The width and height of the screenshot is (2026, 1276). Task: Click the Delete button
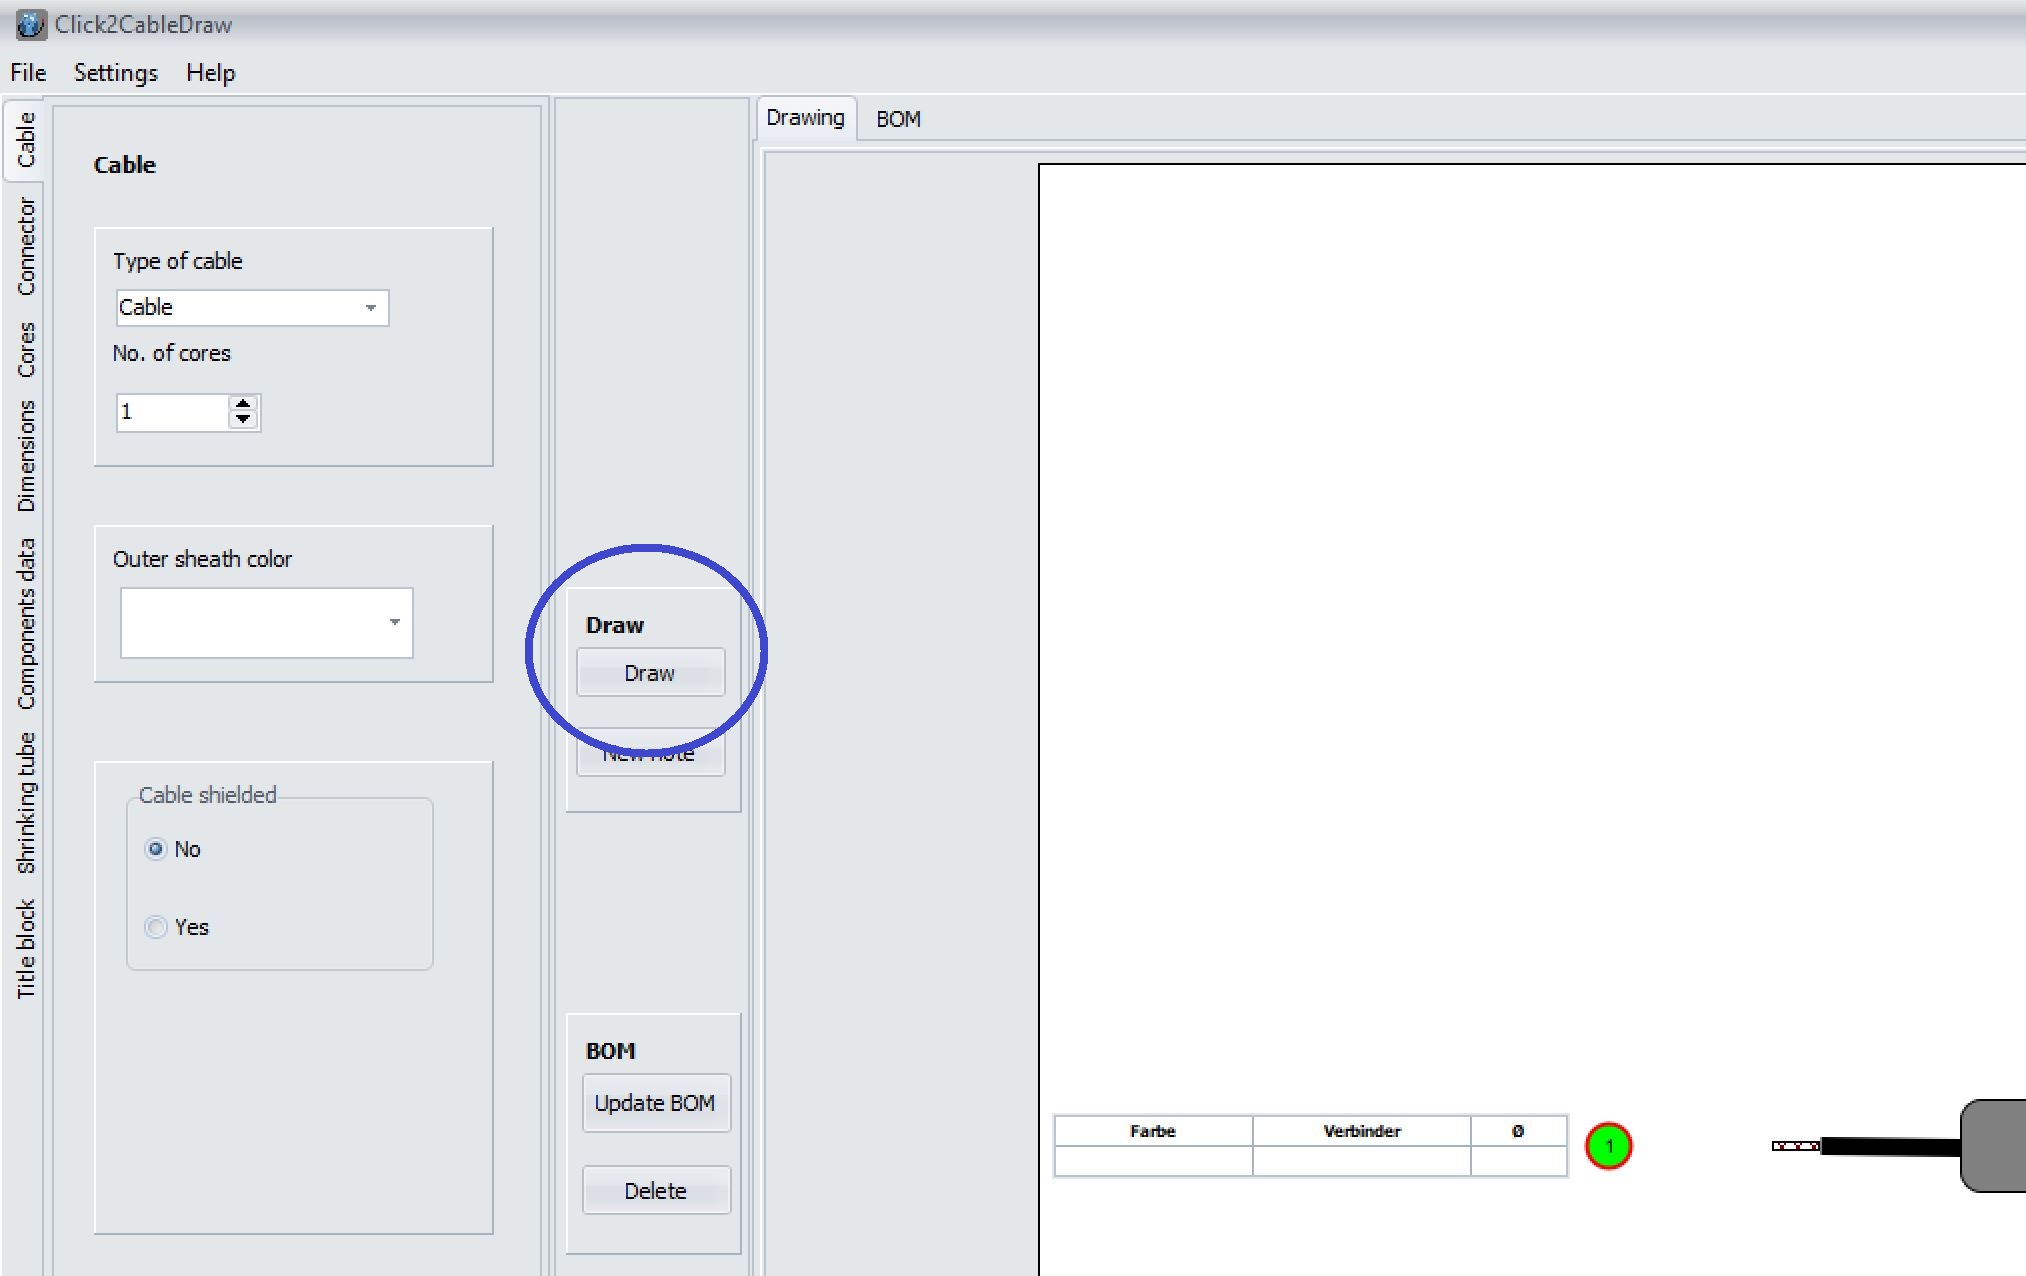coord(655,1191)
